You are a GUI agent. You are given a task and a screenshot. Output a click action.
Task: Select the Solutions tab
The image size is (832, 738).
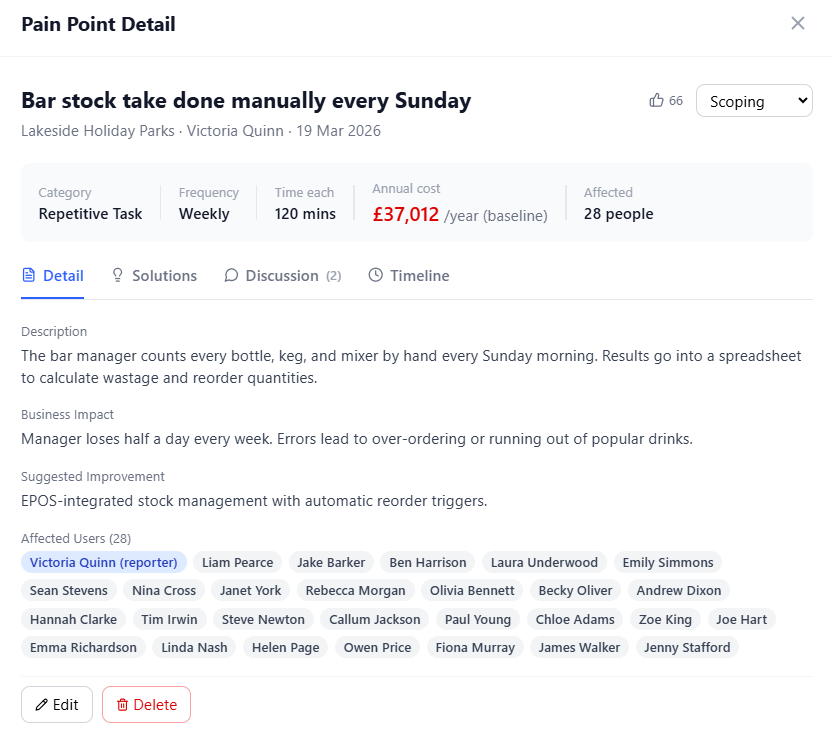pos(163,275)
